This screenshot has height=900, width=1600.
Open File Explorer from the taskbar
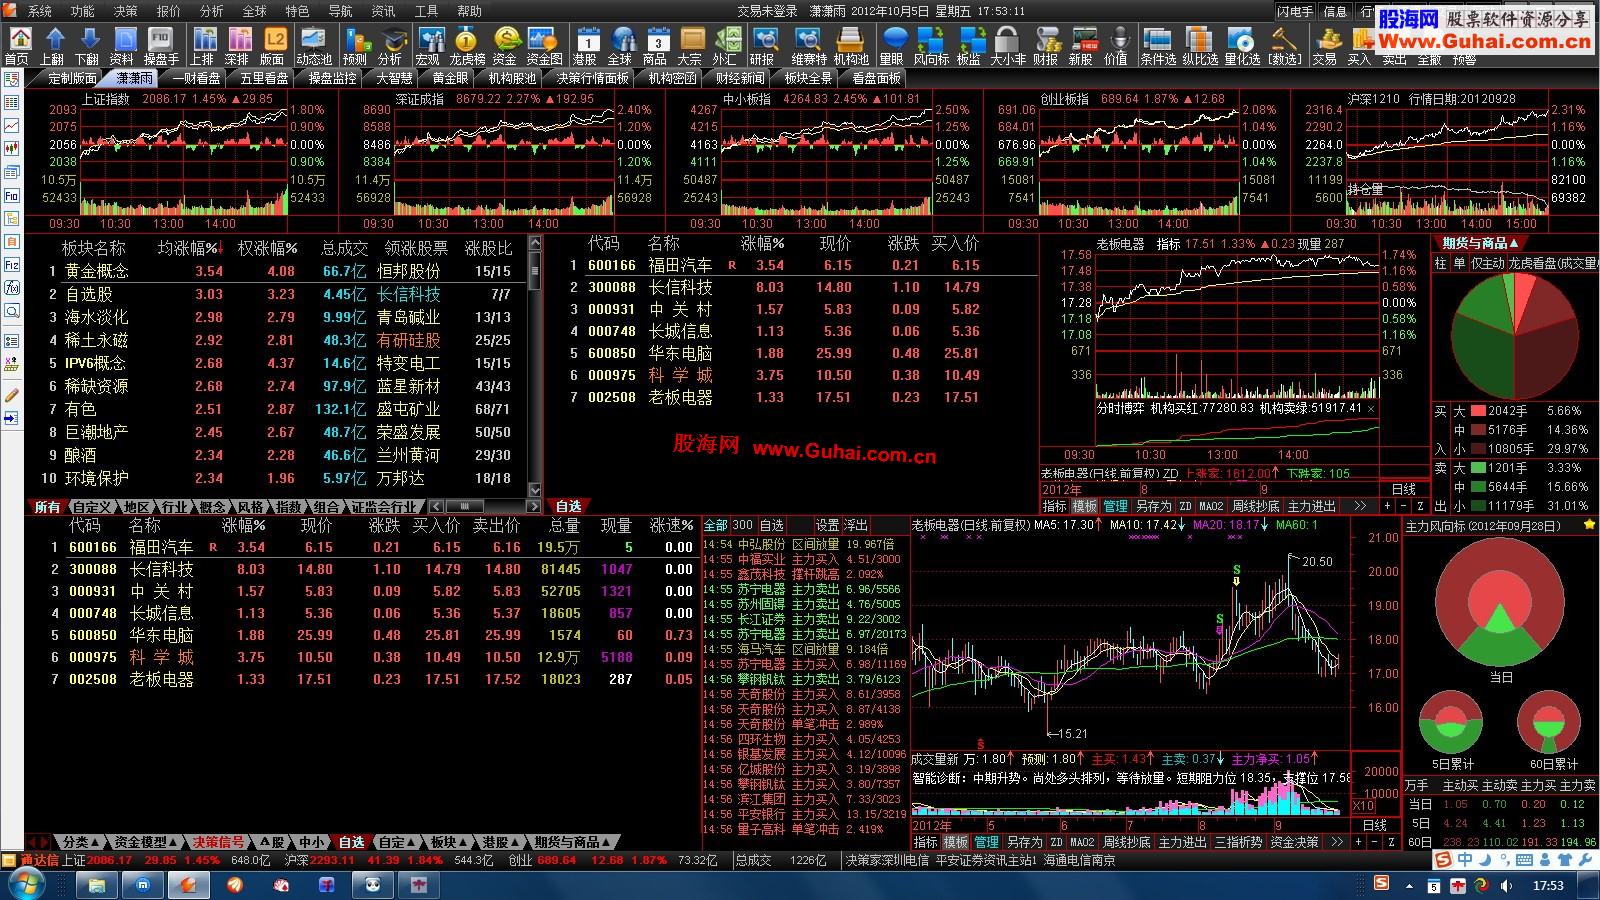point(97,885)
